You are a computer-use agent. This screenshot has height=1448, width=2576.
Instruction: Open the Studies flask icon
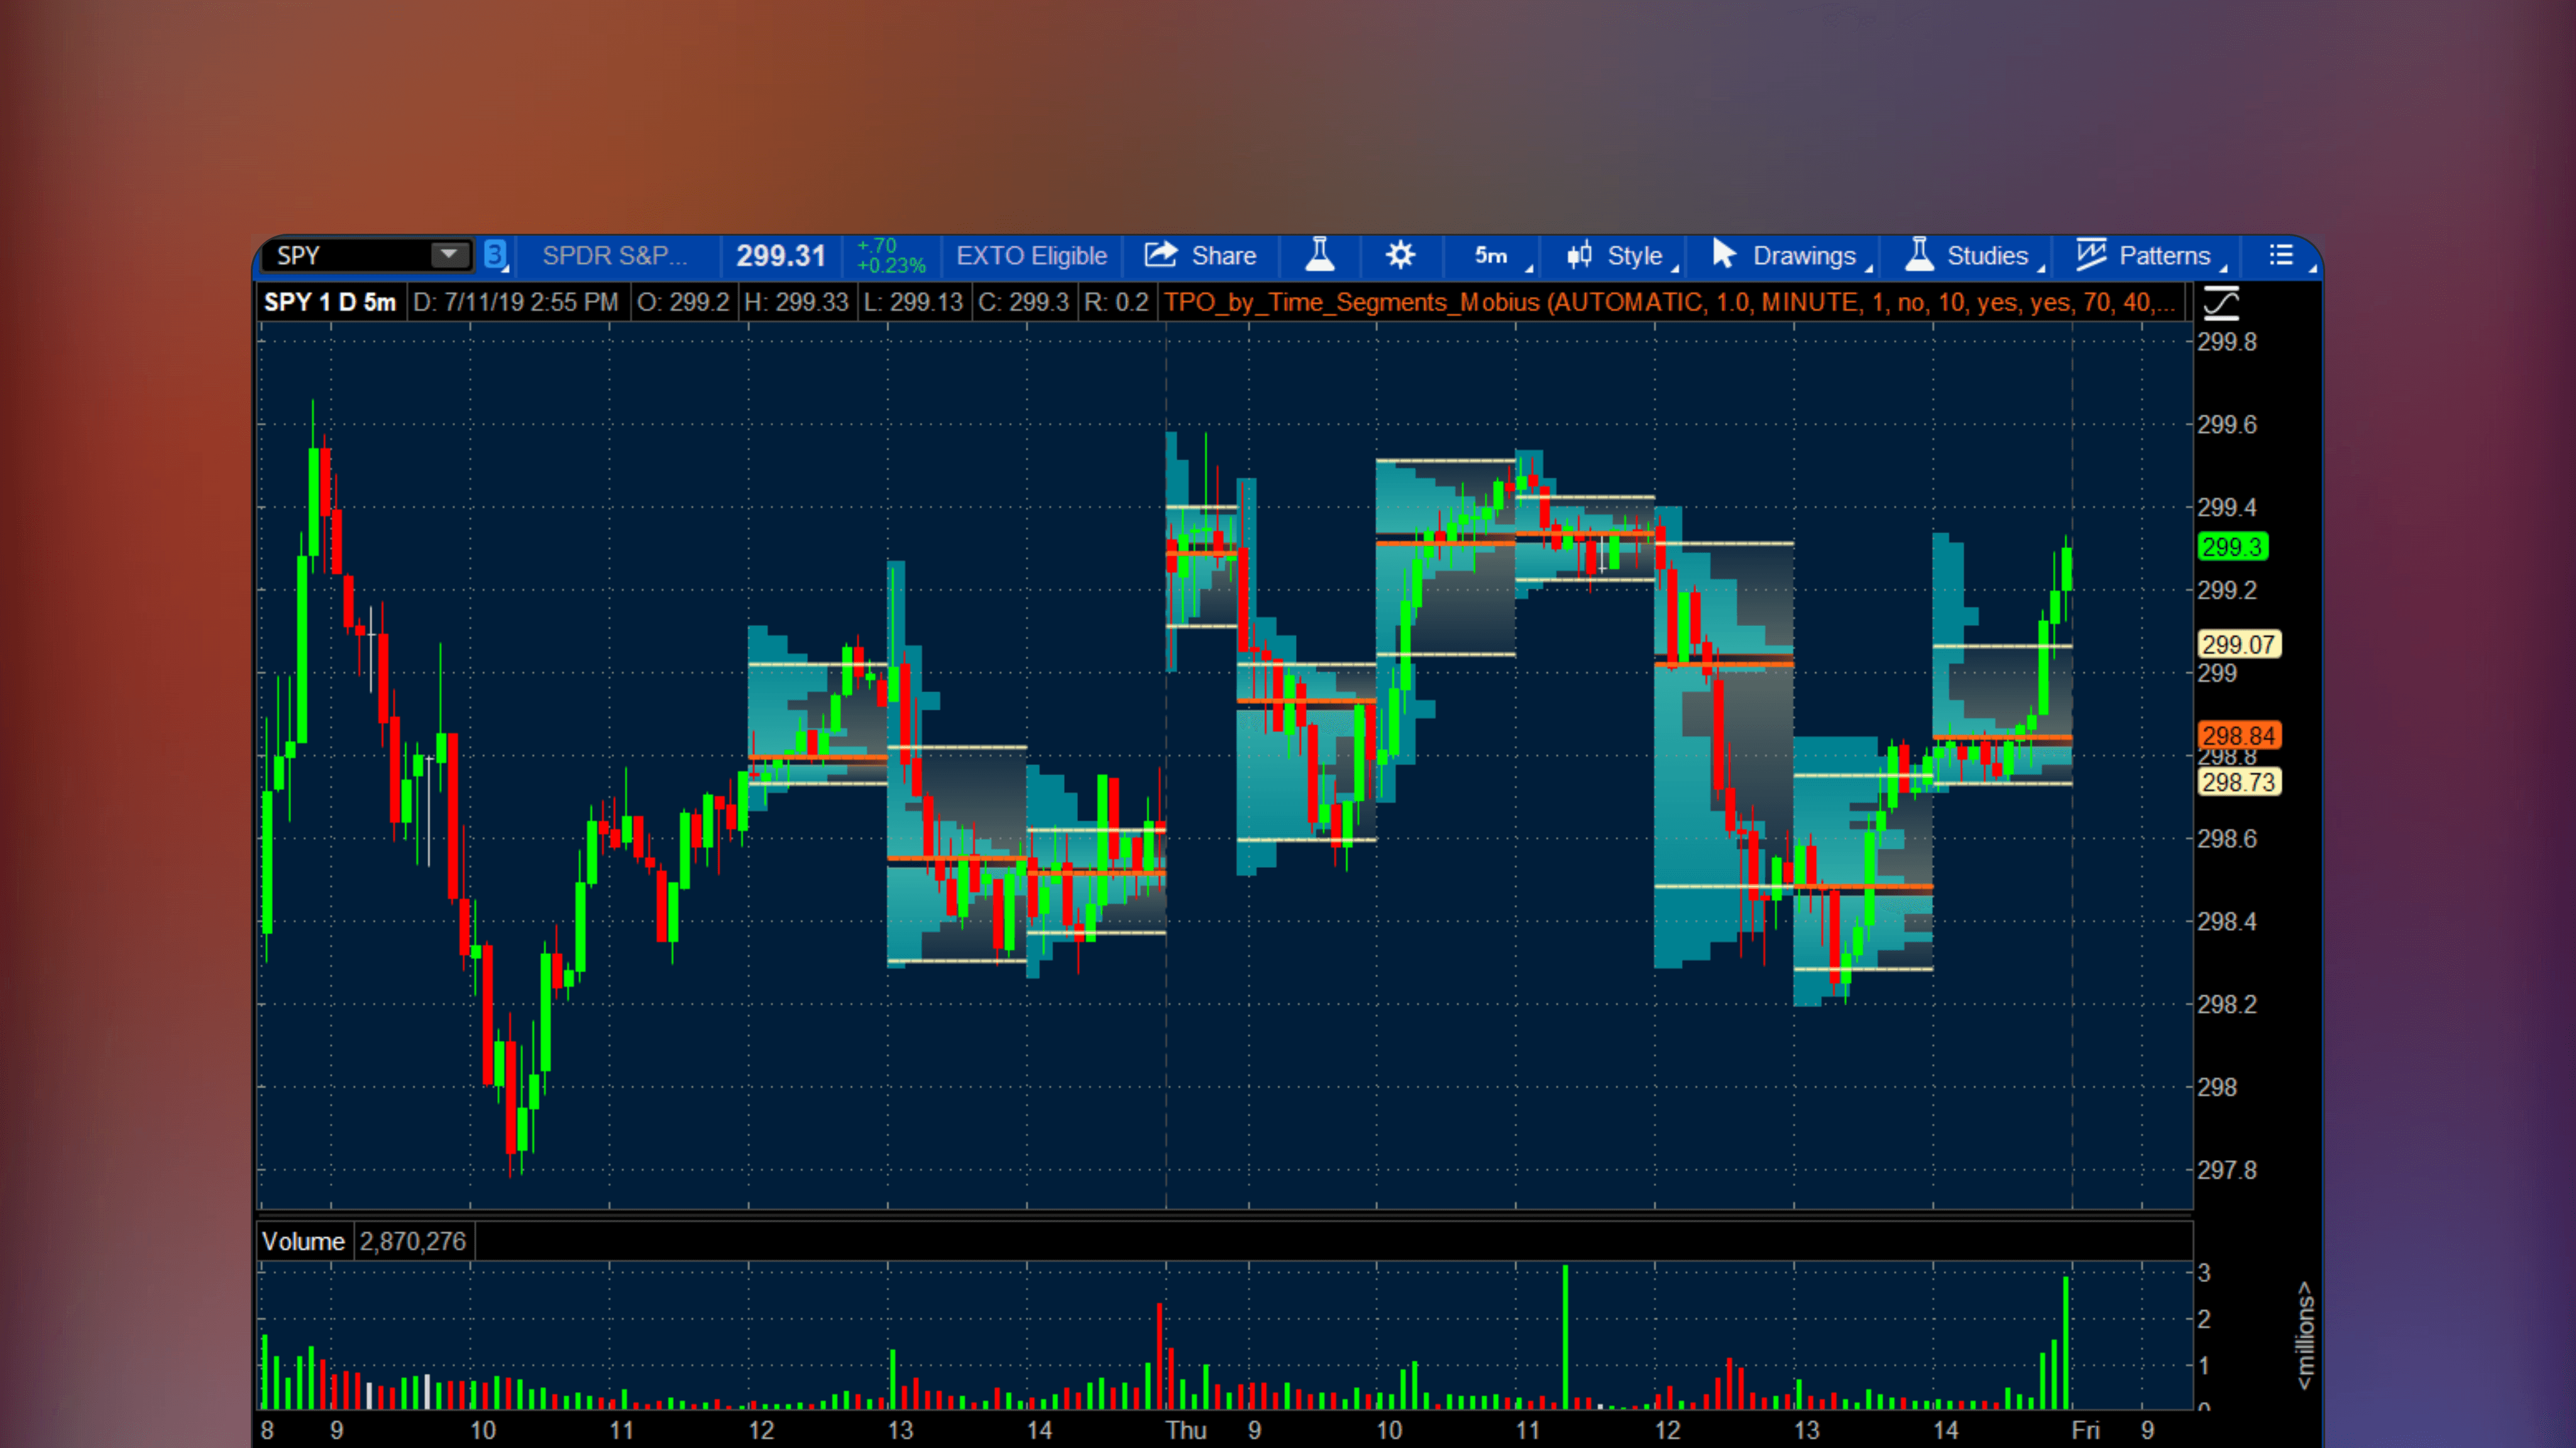tap(1919, 255)
